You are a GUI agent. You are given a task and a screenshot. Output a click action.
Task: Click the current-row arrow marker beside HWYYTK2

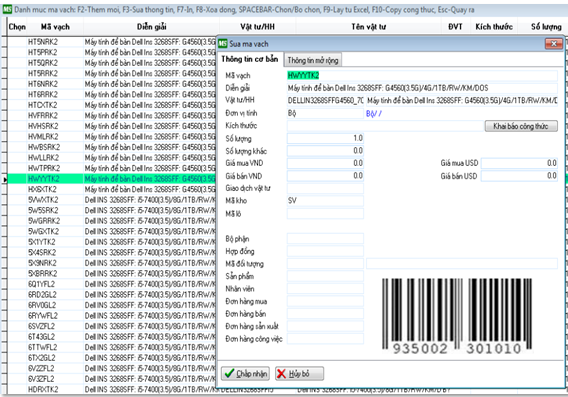(4, 179)
